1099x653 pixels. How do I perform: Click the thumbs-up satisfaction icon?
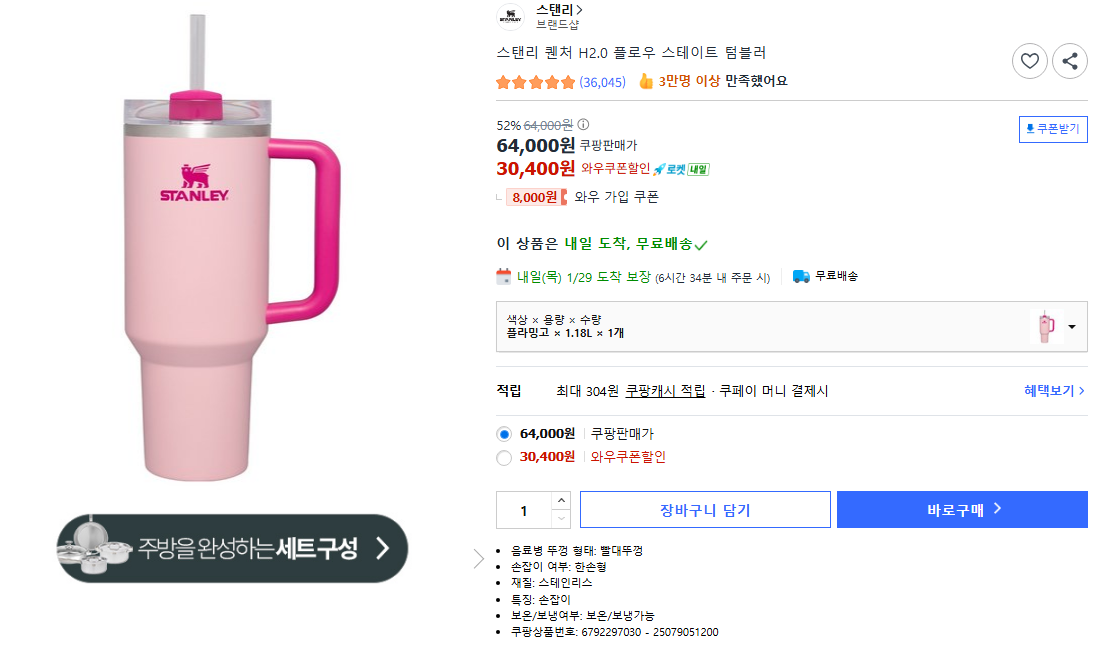(646, 81)
